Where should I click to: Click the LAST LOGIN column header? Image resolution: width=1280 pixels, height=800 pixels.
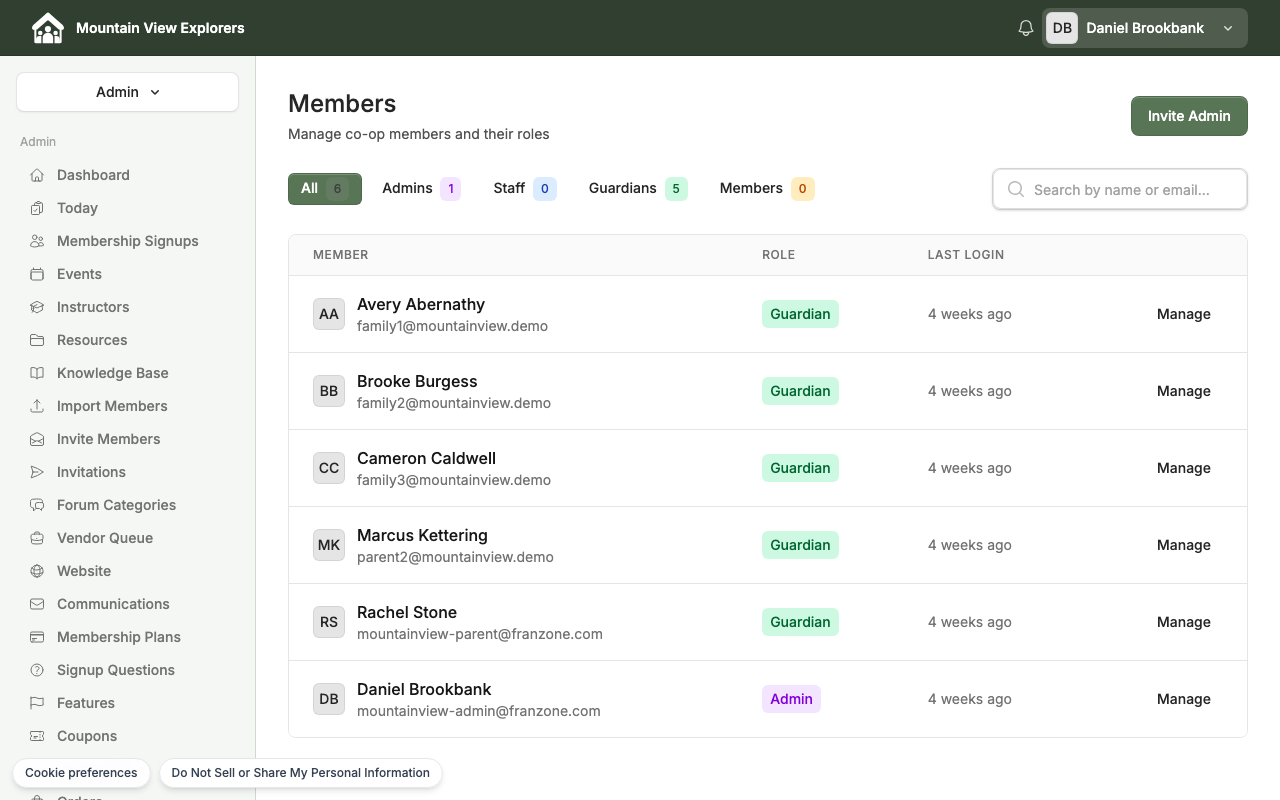click(x=966, y=255)
